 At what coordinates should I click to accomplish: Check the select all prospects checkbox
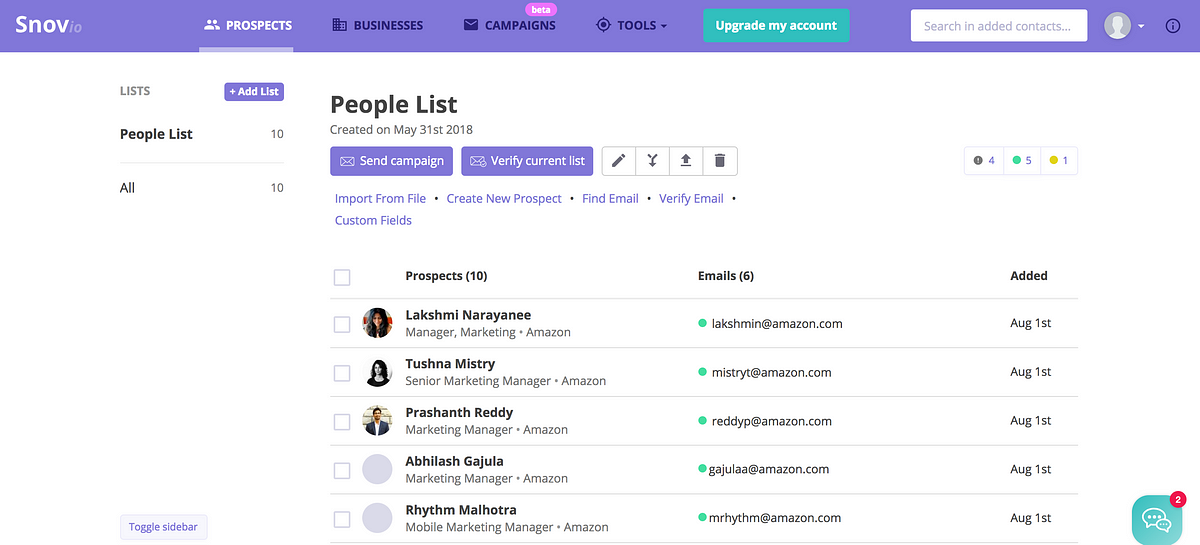coord(342,277)
